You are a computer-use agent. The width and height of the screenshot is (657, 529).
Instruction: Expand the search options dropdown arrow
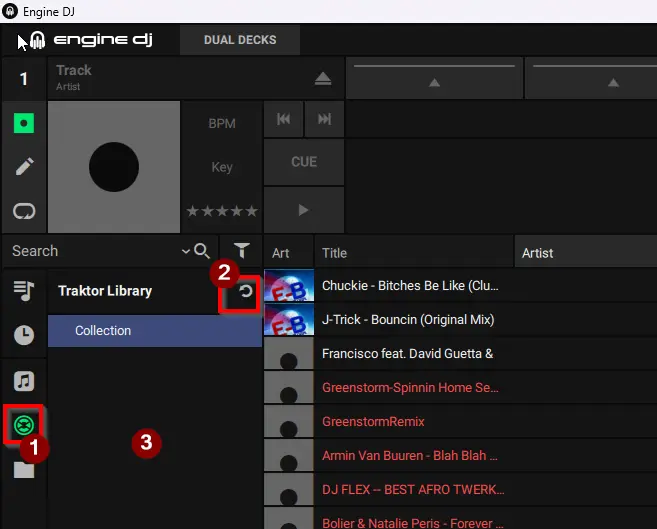pos(186,251)
